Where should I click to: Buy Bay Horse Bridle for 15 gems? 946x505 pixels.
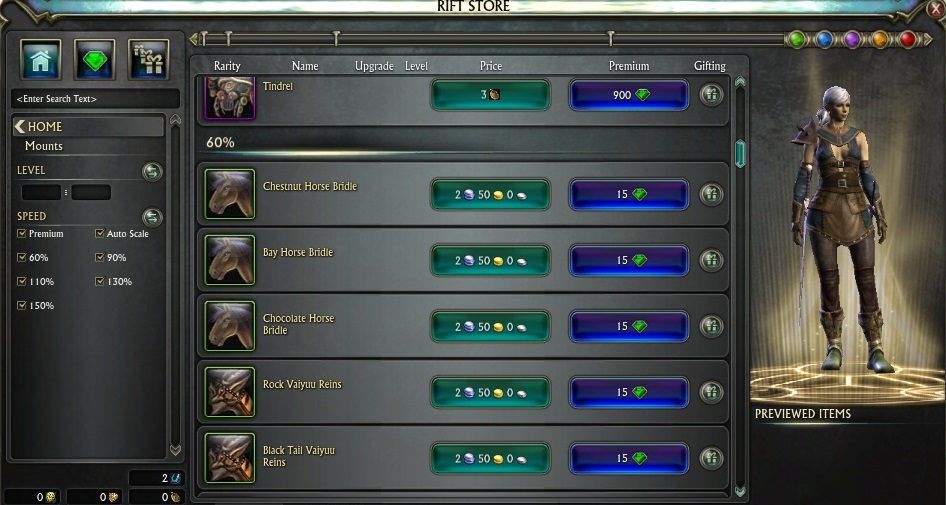click(x=629, y=260)
